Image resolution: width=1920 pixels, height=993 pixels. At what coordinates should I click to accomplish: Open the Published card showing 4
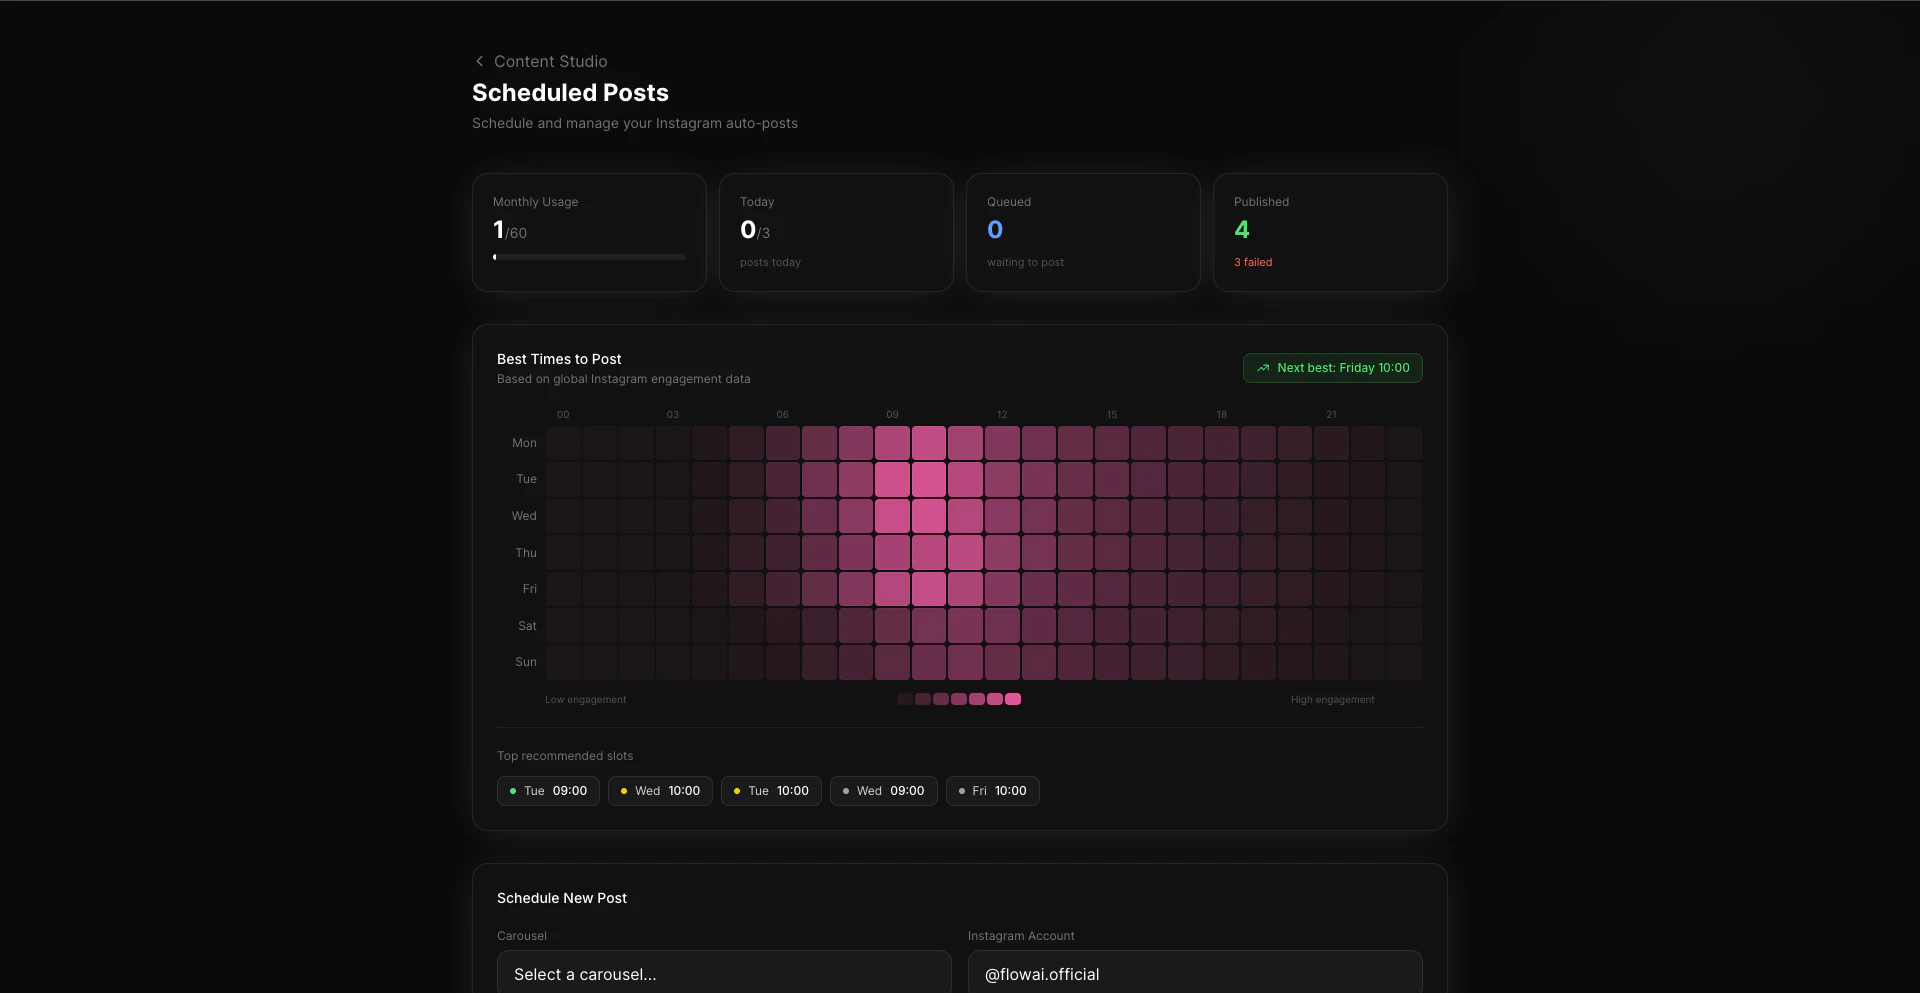1330,232
